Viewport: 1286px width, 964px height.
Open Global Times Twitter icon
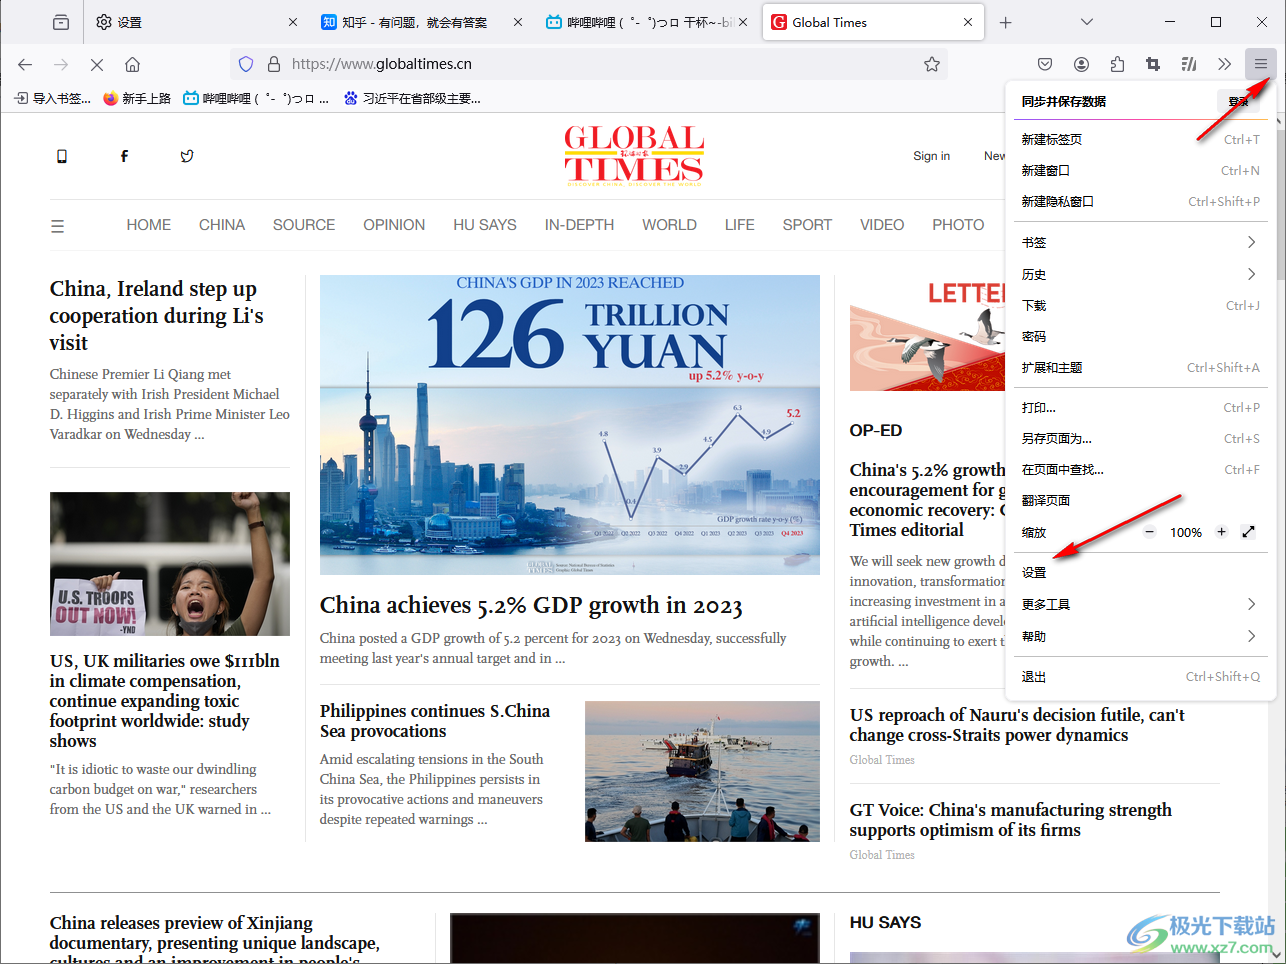(187, 156)
